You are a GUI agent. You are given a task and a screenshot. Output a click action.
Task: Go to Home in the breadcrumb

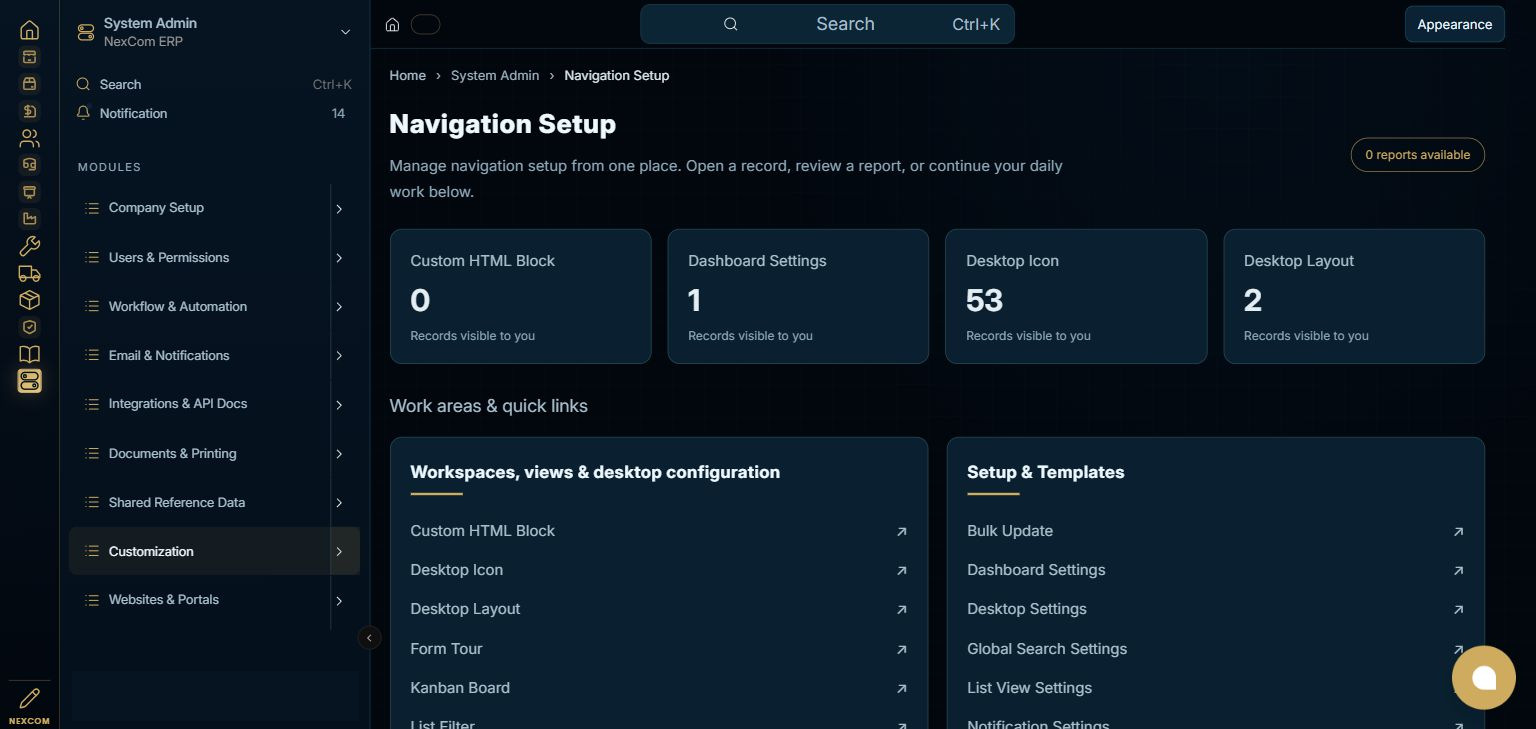tap(408, 75)
